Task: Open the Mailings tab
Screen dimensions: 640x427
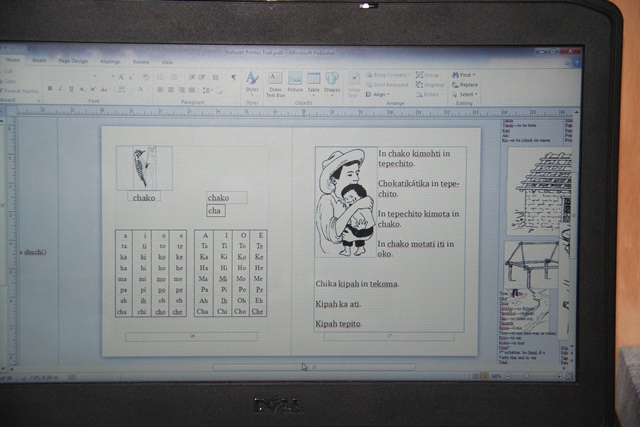Action: point(111,62)
